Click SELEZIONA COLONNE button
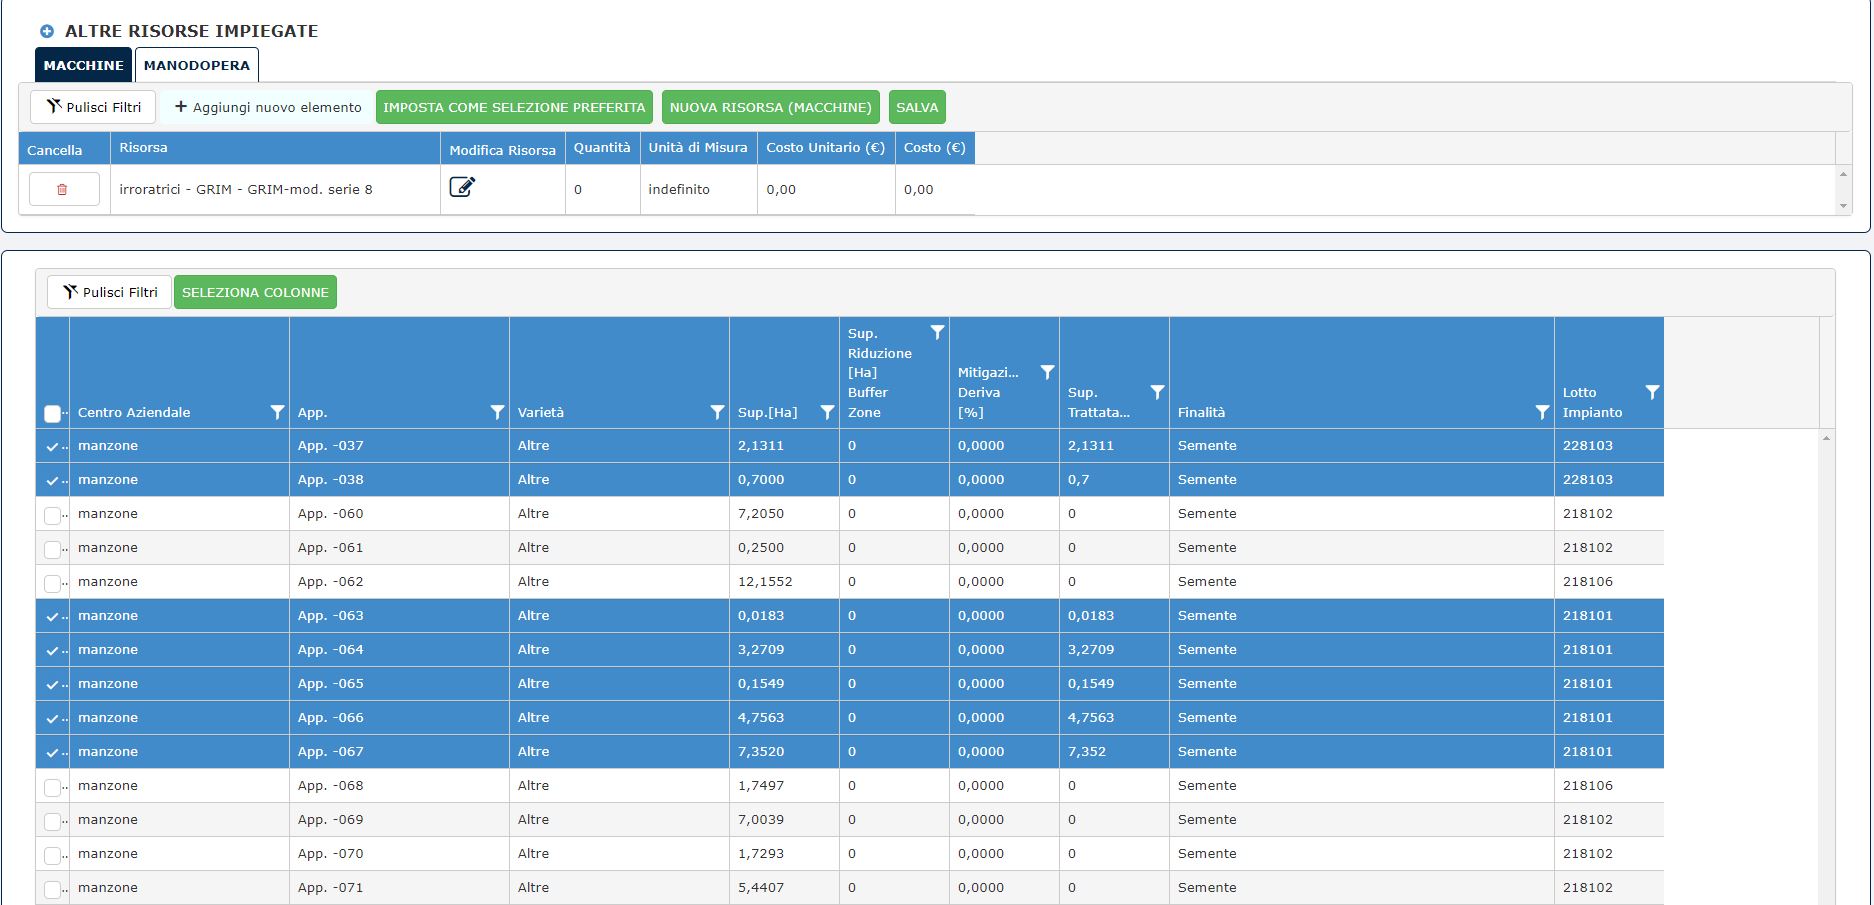Image resolution: width=1874 pixels, height=905 pixels. click(255, 292)
